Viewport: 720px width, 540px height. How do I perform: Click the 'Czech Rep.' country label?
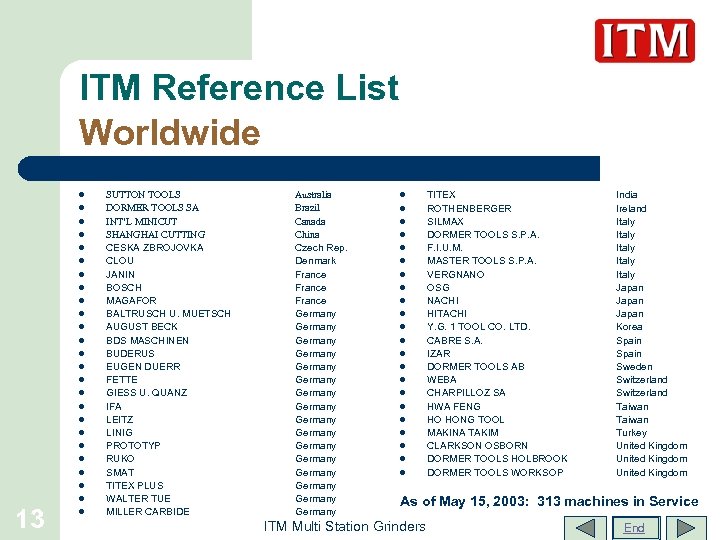(321, 248)
